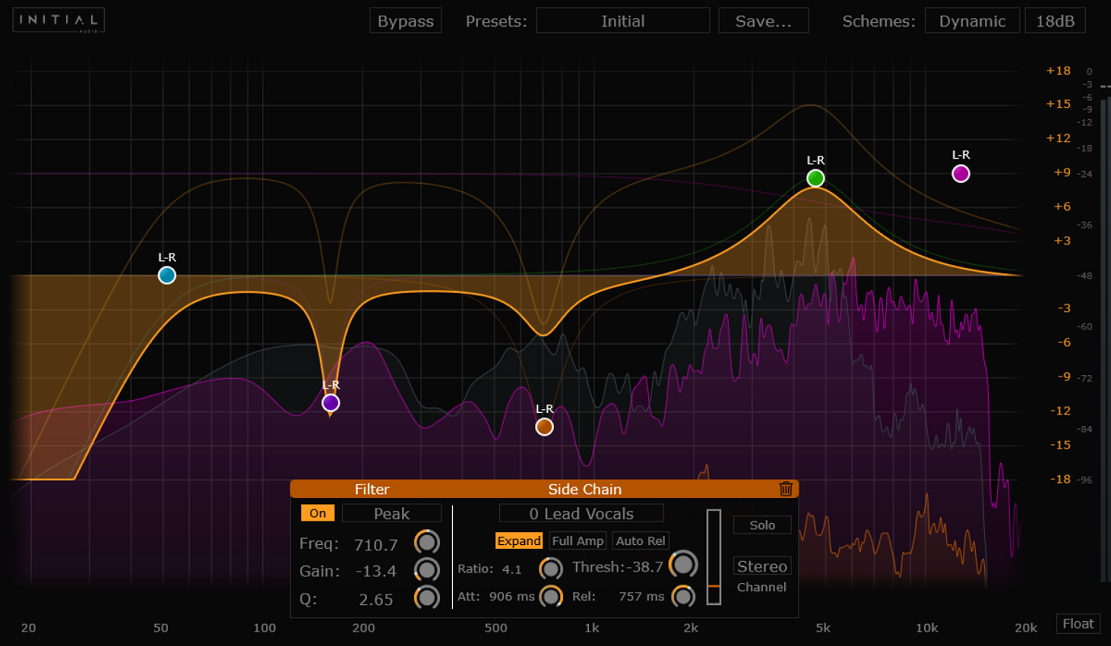Click the L-R label above green node
The width and height of the screenshot is (1111, 646).
816,160
